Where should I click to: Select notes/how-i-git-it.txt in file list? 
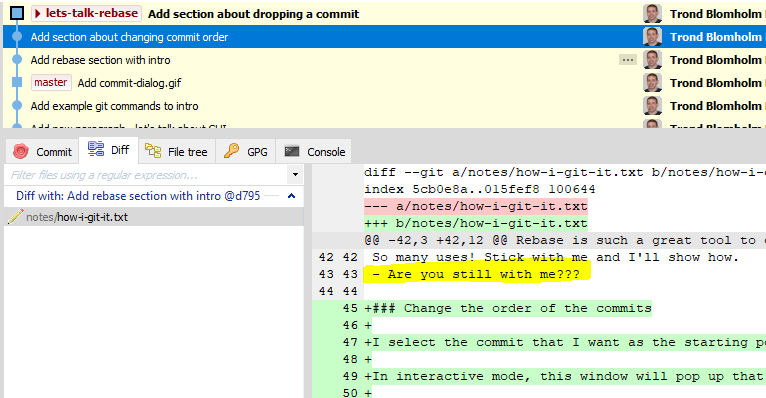(153, 217)
